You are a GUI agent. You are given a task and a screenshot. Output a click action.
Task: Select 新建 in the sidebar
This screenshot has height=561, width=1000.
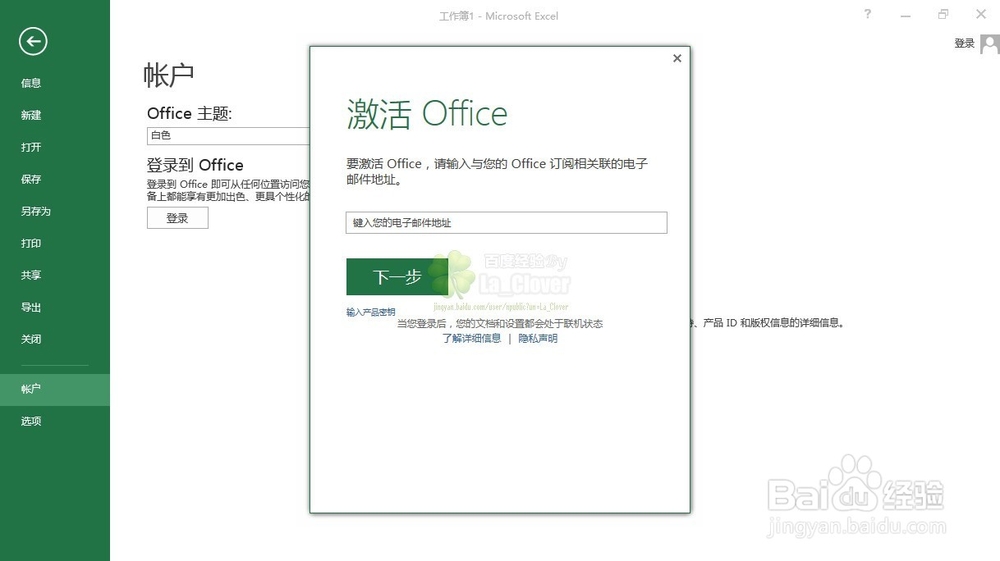[x=31, y=115]
